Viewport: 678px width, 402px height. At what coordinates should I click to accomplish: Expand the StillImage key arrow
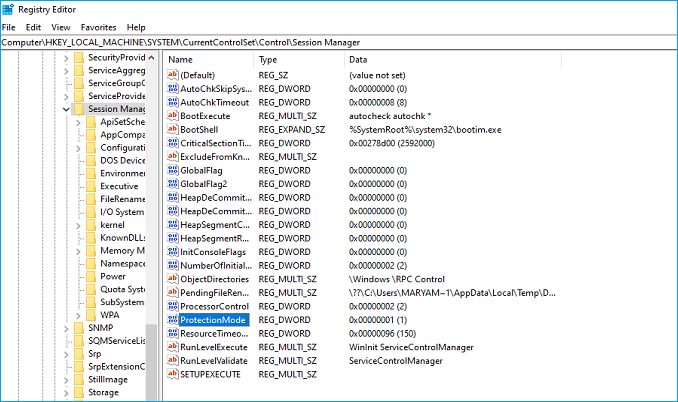[x=66, y=380]
